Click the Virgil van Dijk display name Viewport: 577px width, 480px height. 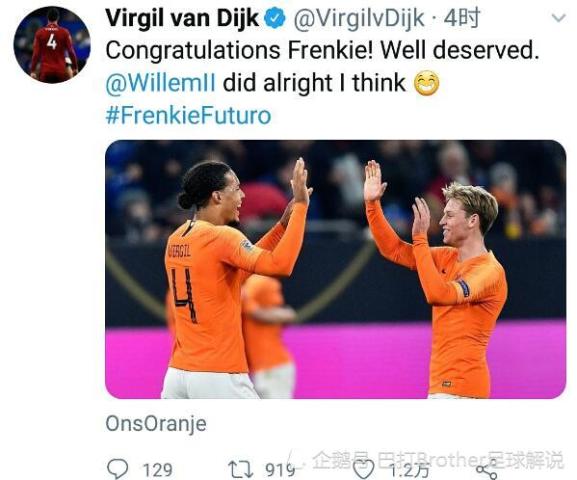(182, 18)
